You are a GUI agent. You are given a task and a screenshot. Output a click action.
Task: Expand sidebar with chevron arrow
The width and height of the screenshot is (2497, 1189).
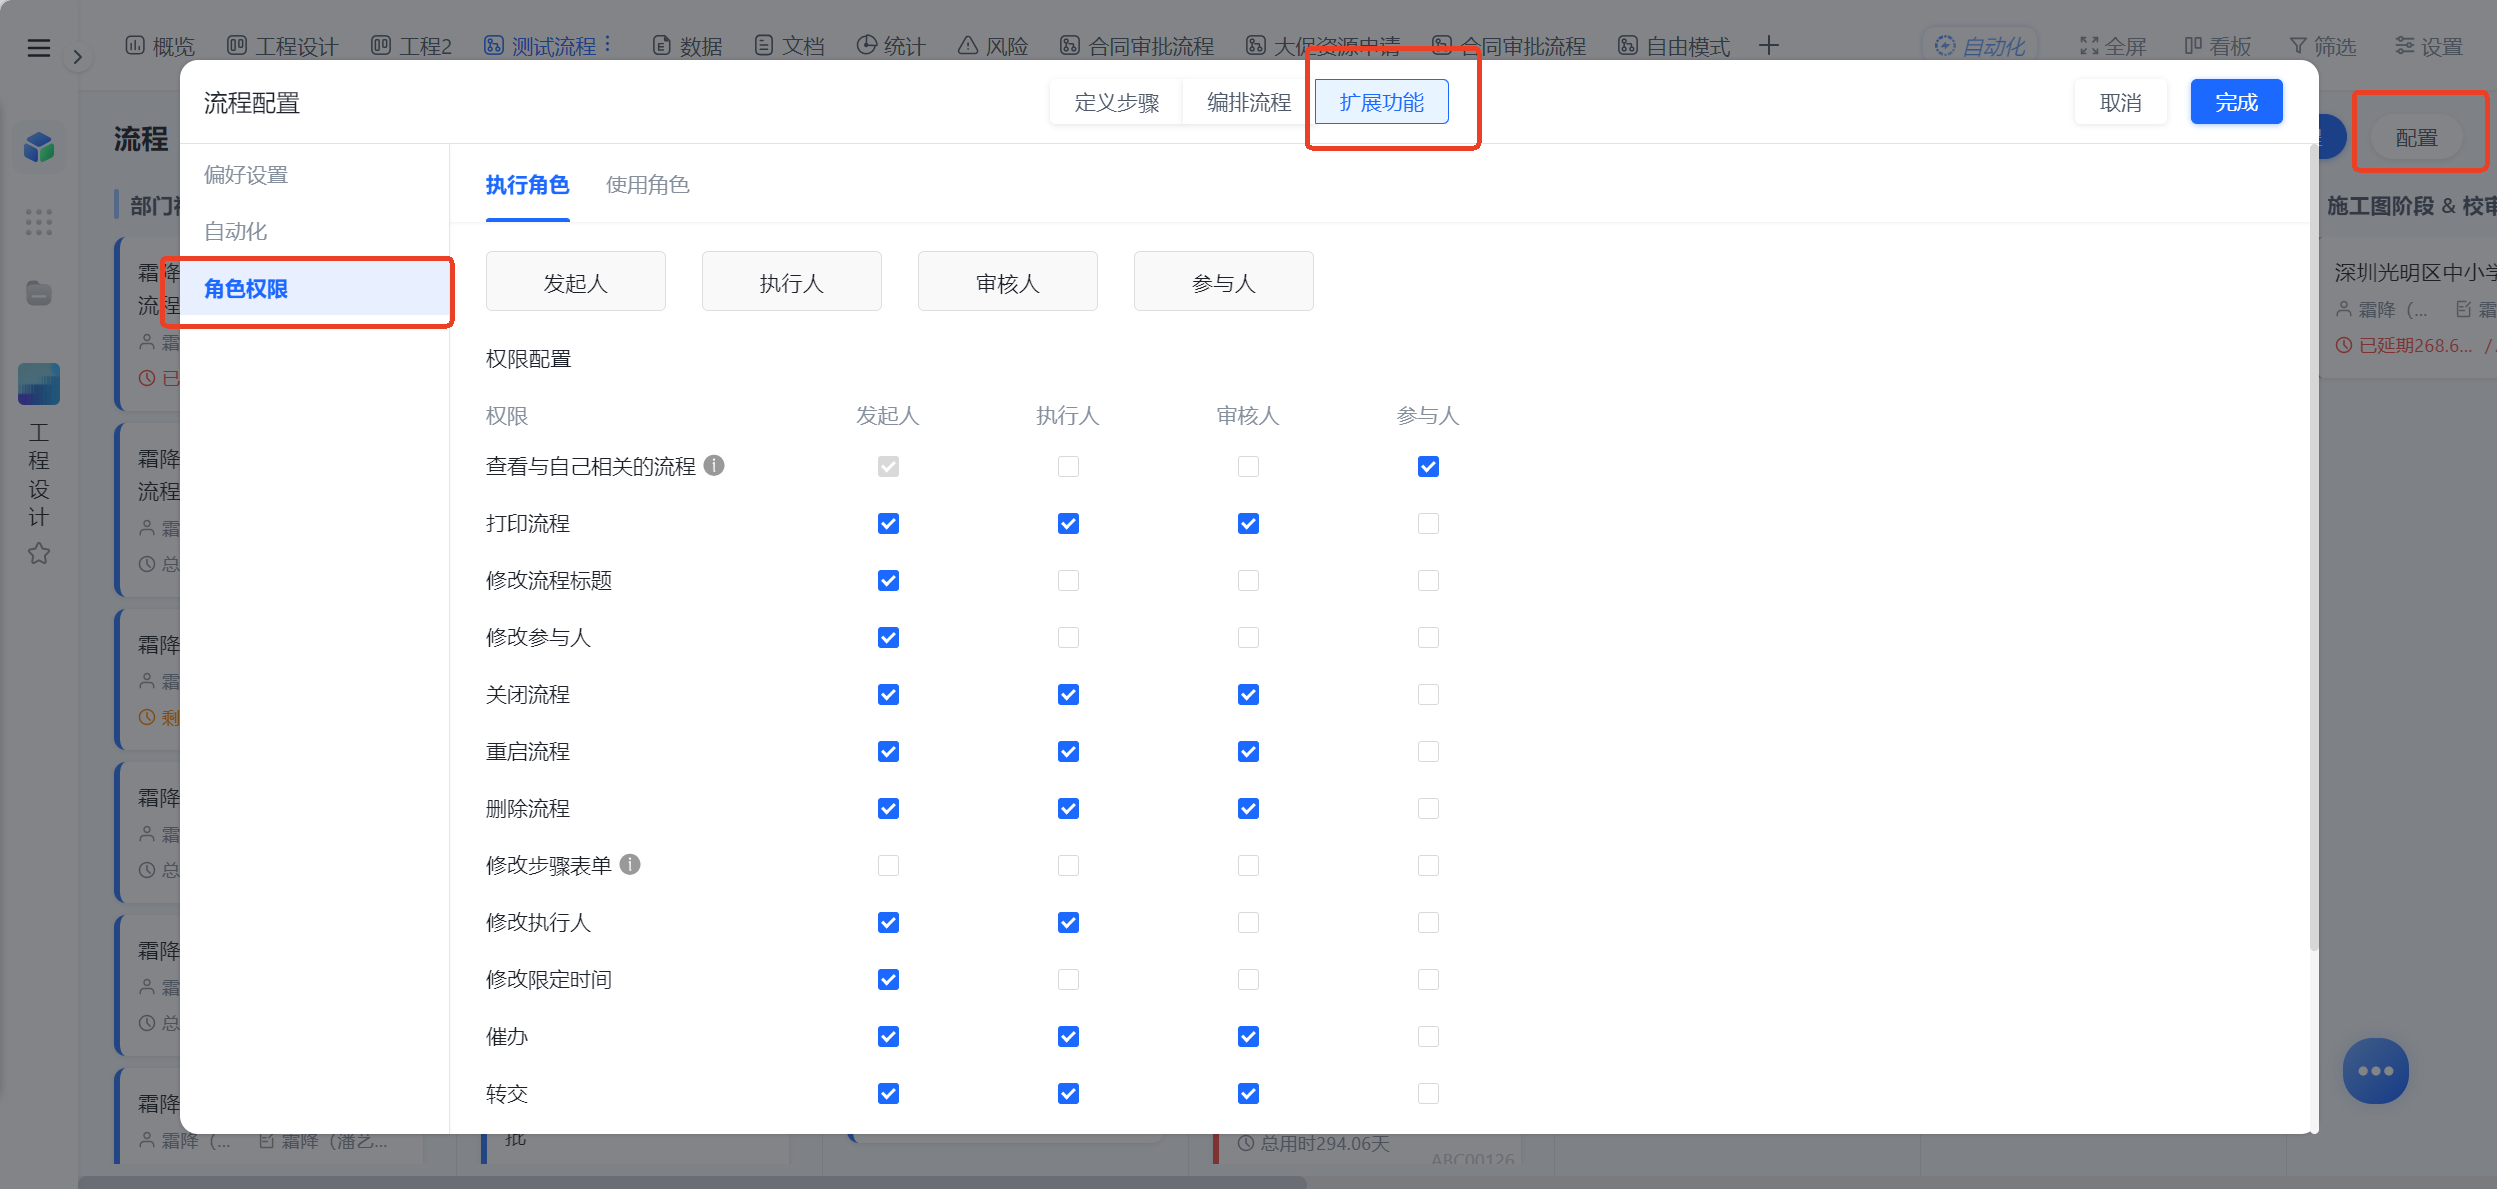click(78, 57)
